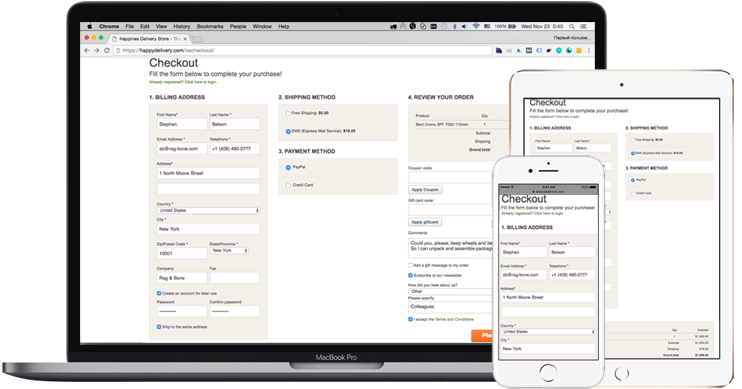Click the browser forward arrow

[97, 50]
